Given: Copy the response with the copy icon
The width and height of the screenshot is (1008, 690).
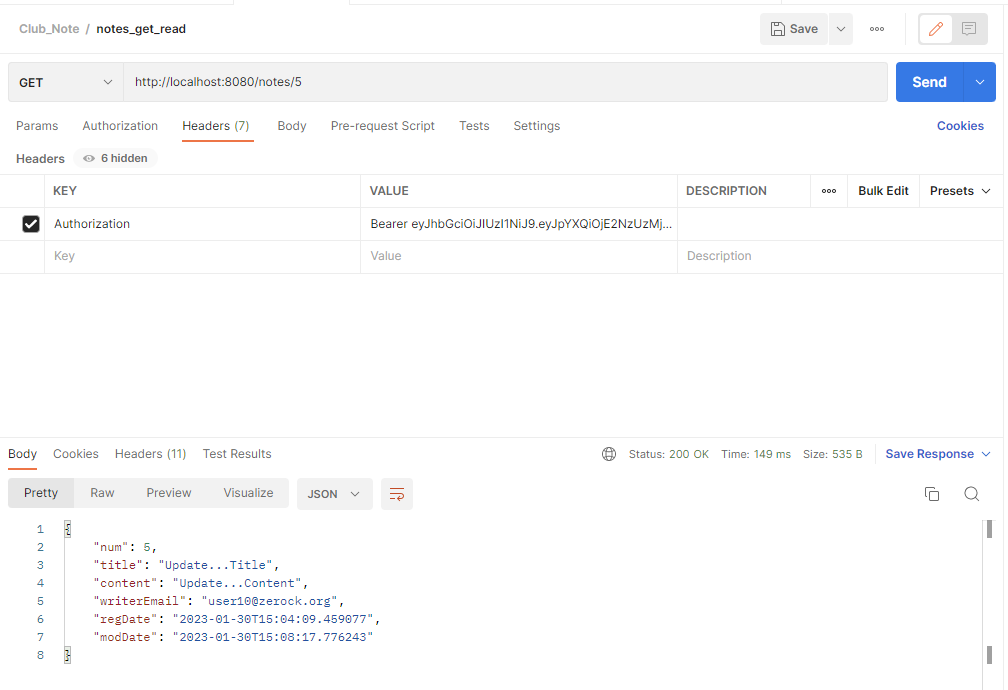Looking at the screenshot, I should (932, 494).
